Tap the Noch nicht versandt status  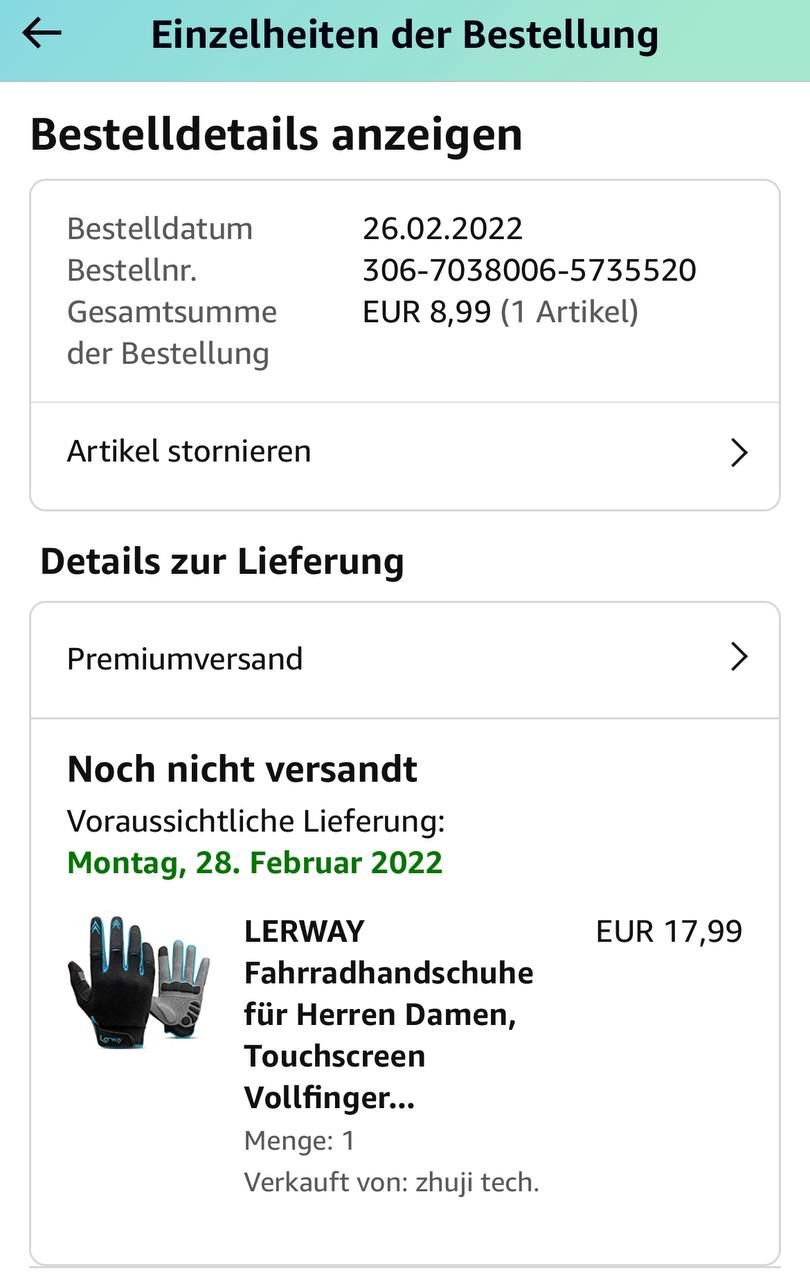(242, 769)
